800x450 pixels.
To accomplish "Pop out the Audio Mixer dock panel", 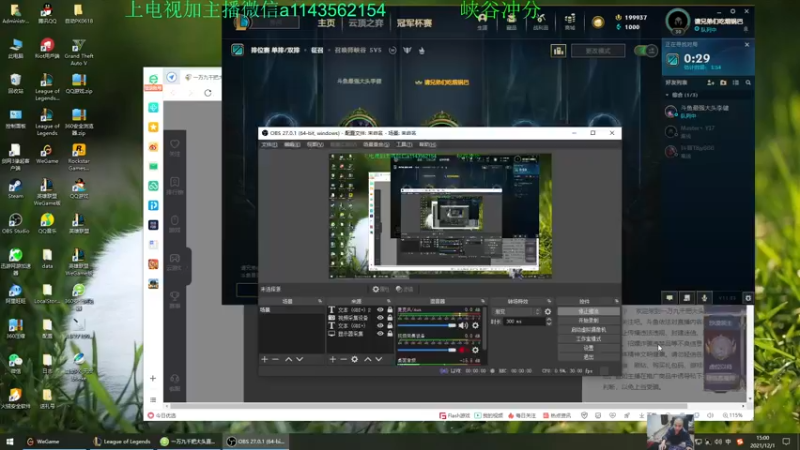I will click(483, 301).
